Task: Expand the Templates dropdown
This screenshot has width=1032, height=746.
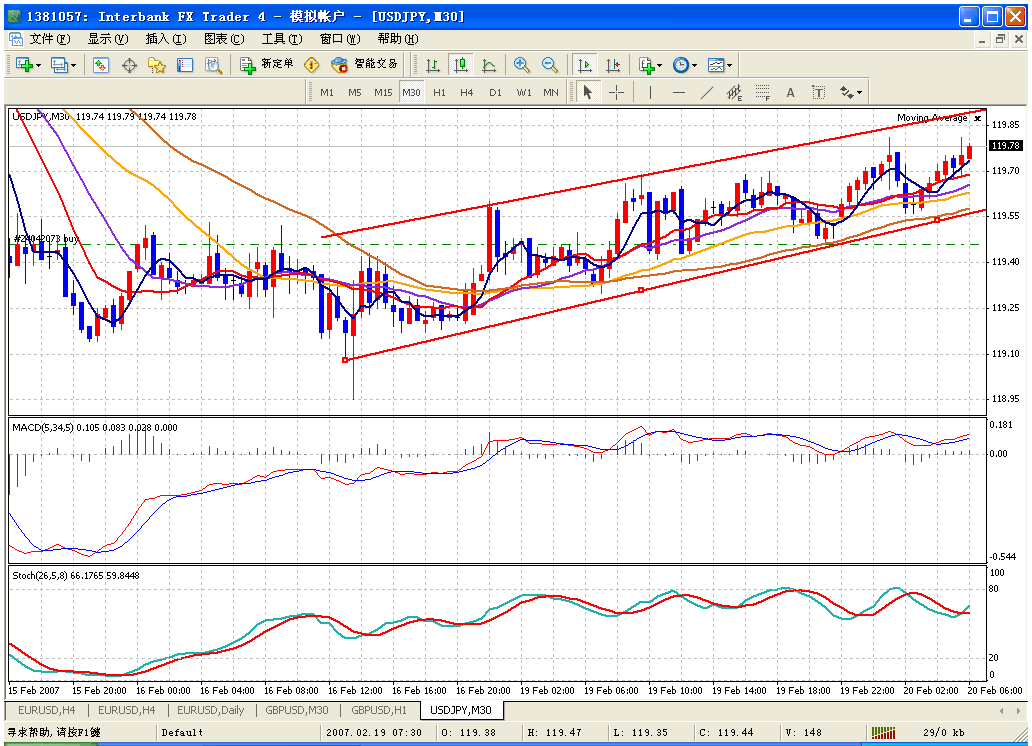Action: point(729,65)
